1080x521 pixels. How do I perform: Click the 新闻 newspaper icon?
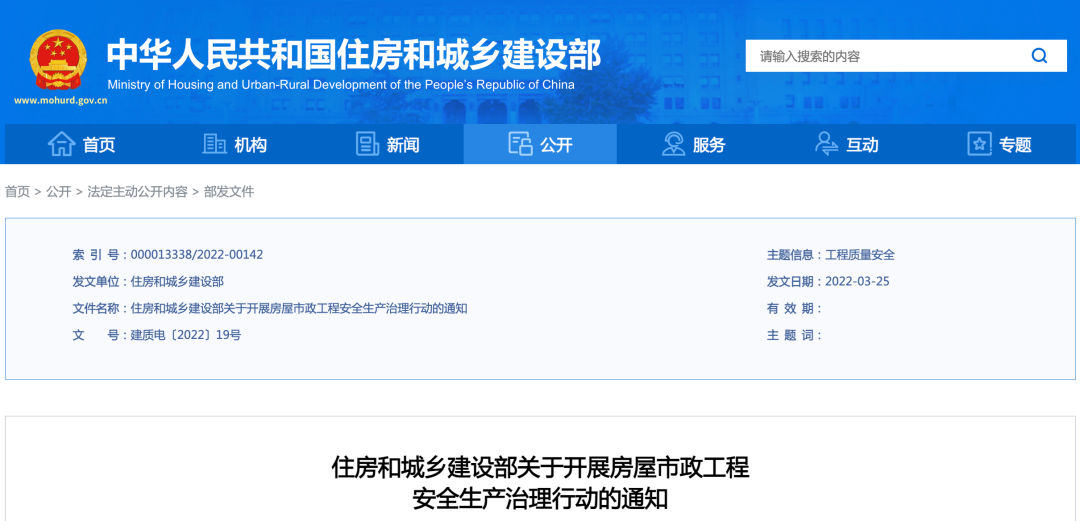(367, 144)
